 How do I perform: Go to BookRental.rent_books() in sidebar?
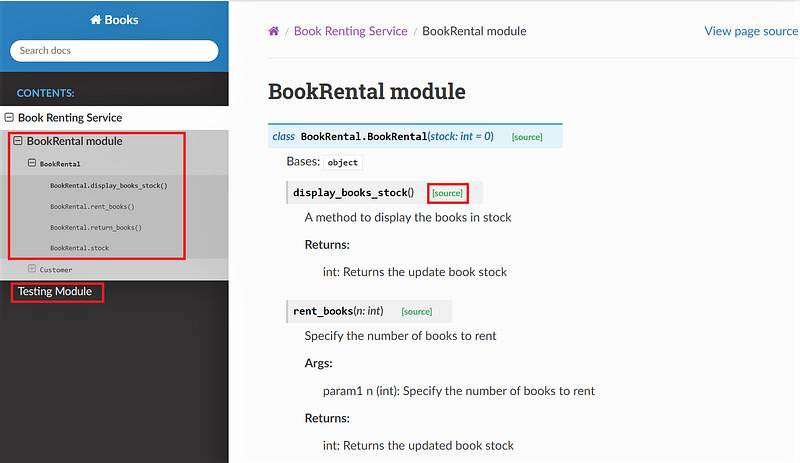[x=92, y=207]
